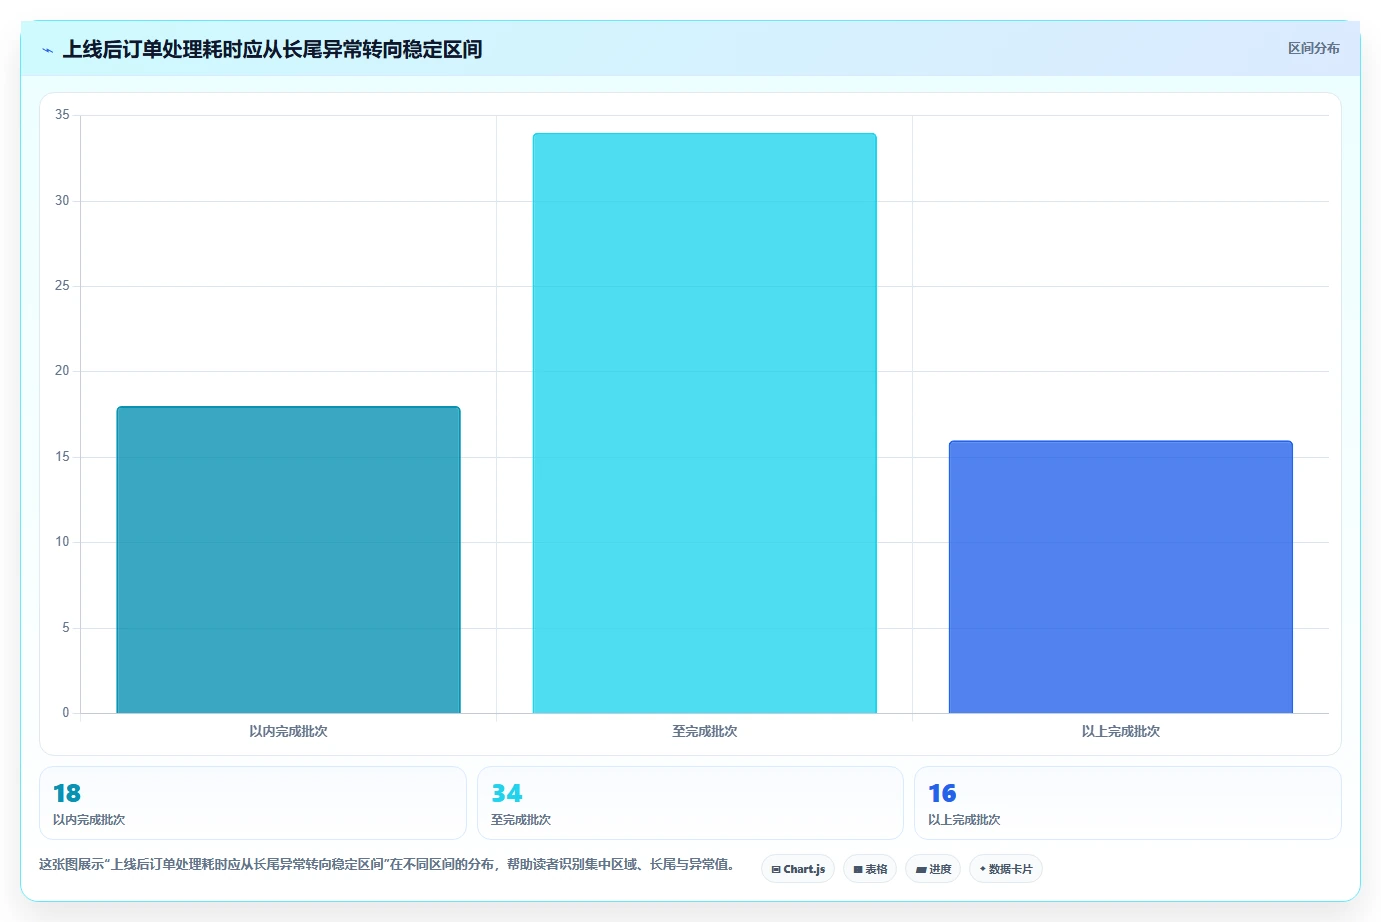The width and height of the screenshot is (1381, 922).
Task: Click x-axis label 以内完成批次
Action: 288,731
